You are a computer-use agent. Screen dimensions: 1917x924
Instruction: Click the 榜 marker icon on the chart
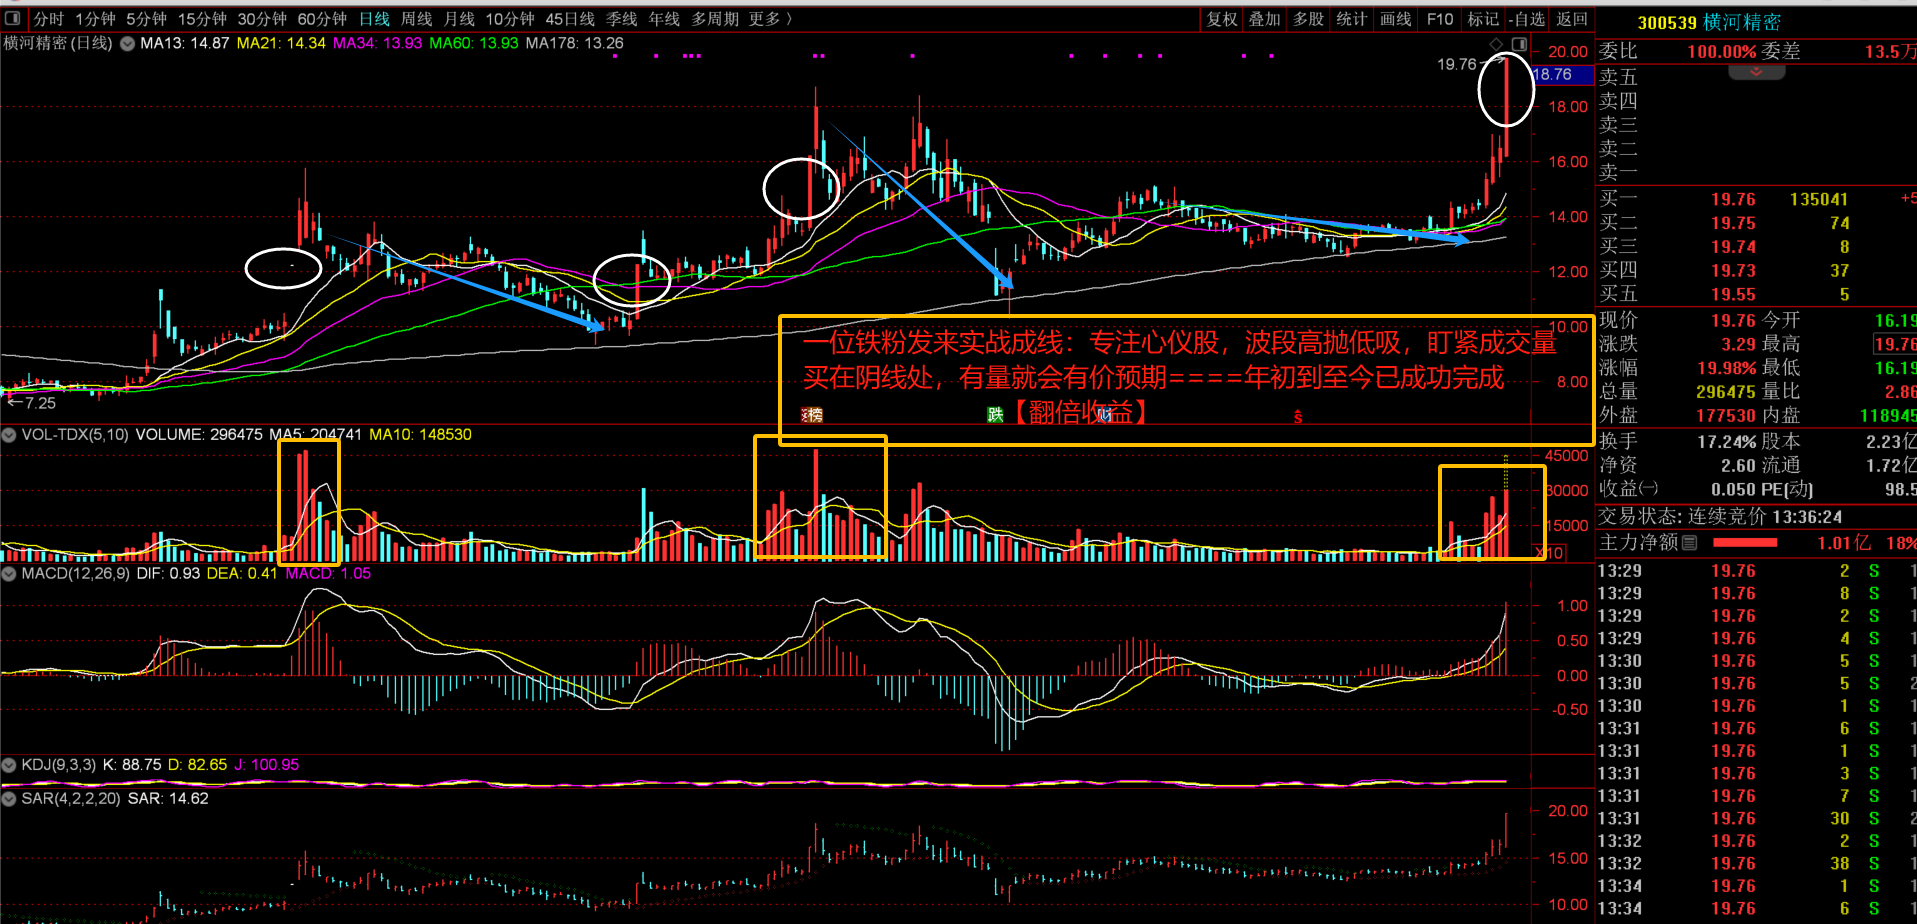click(x=813, y=415)
